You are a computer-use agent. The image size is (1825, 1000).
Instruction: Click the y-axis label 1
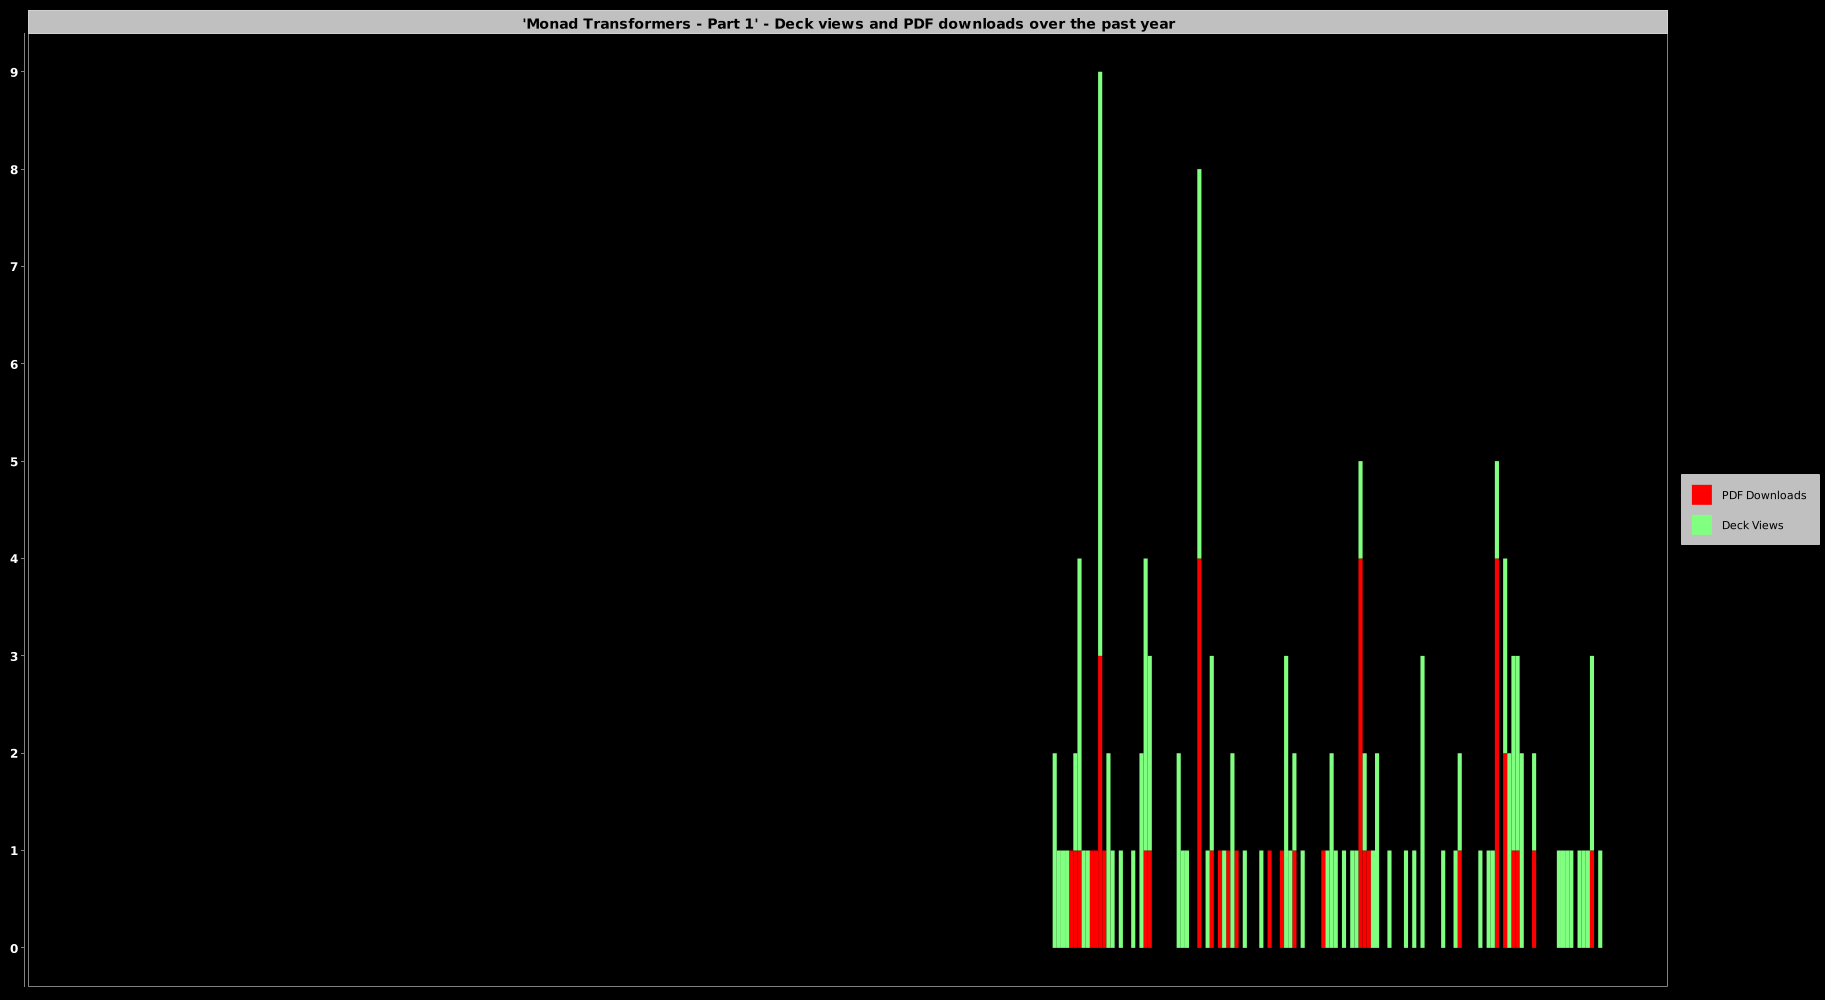[14, 851]
